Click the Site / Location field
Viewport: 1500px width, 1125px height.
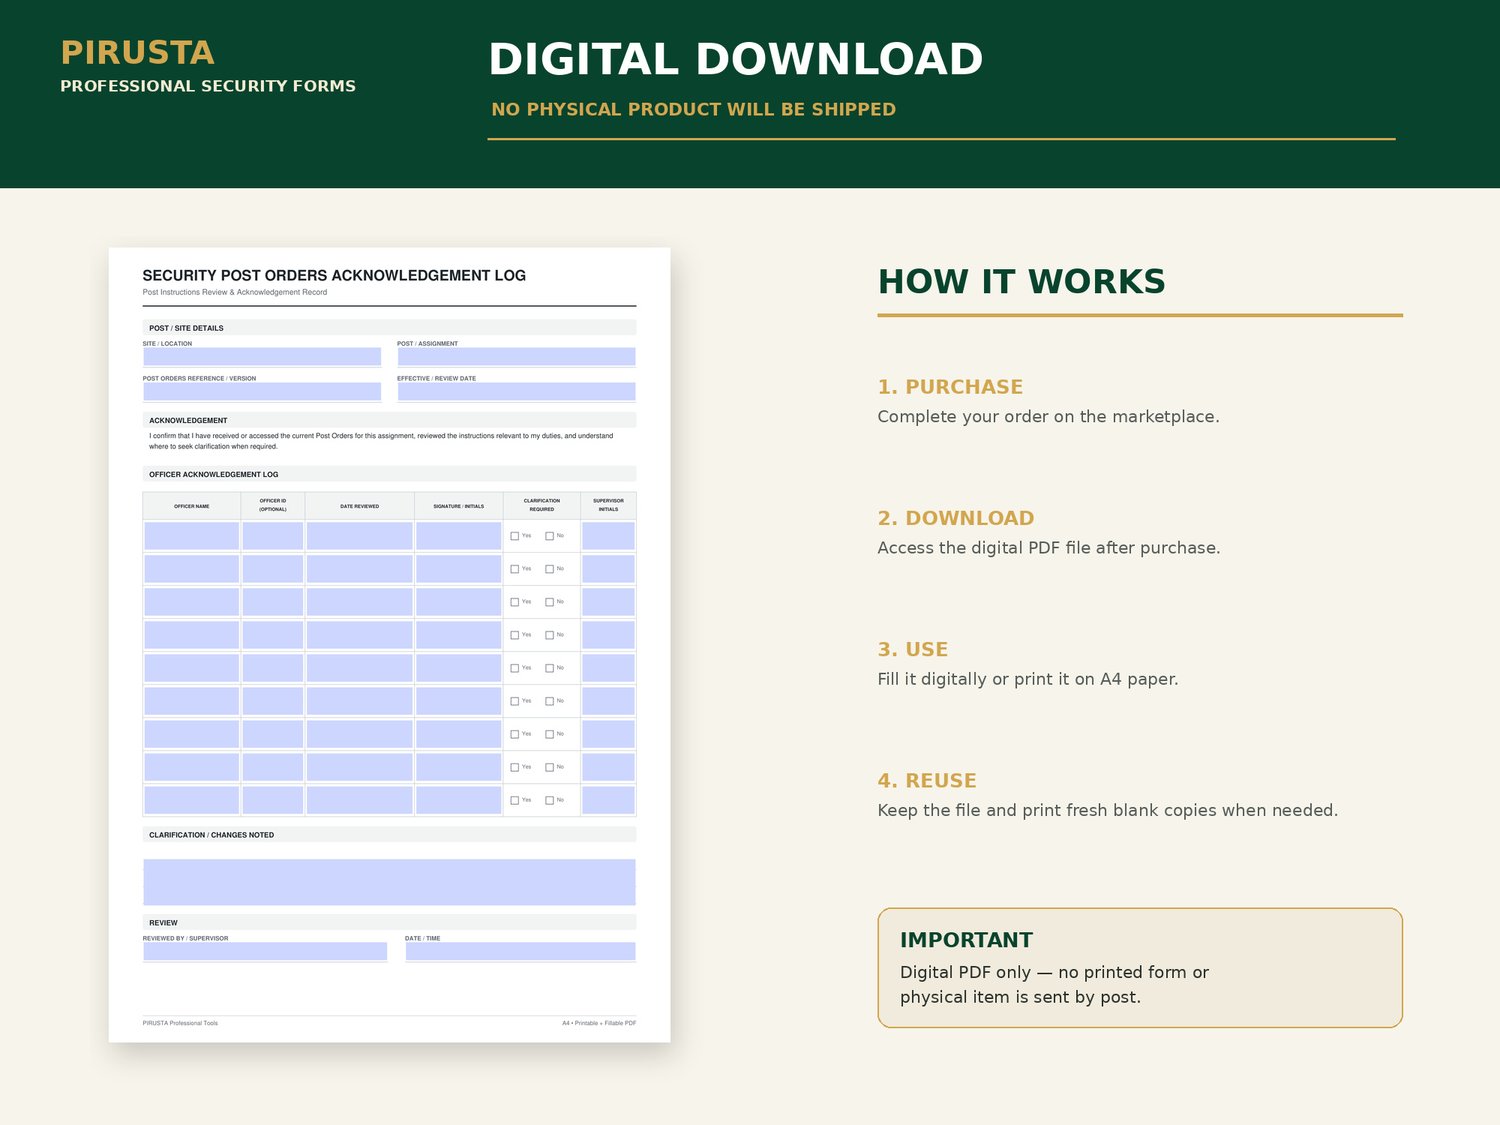(262, 357)
